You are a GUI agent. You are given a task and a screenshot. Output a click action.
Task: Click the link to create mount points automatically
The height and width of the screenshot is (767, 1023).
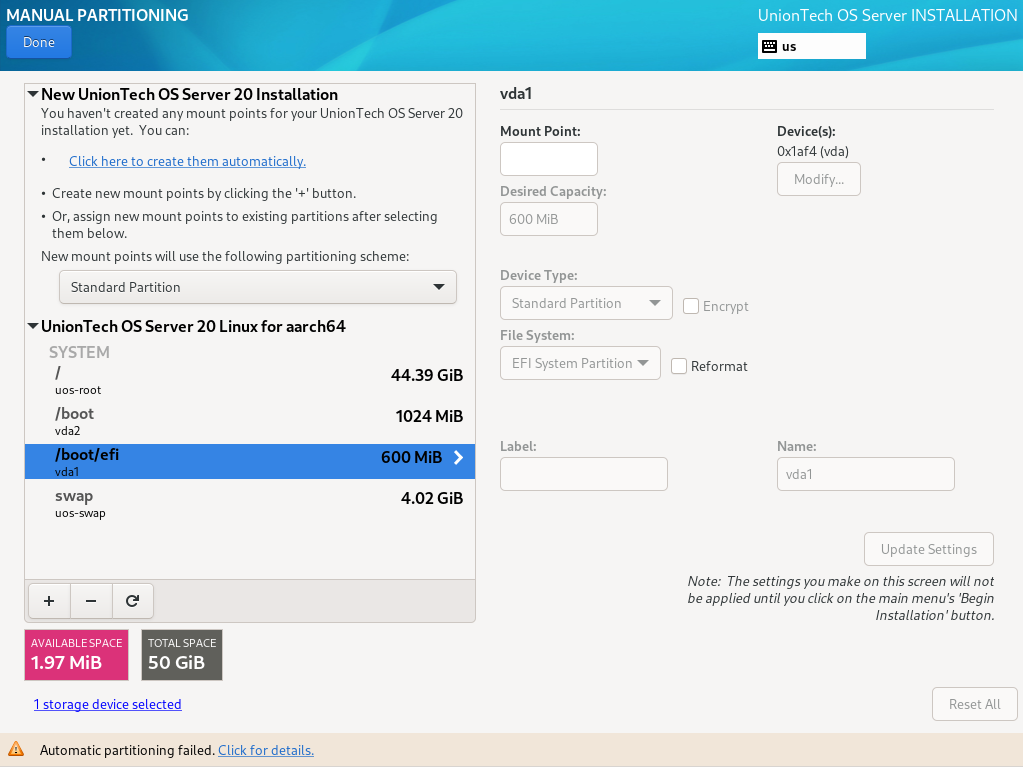tap(187, 161)
